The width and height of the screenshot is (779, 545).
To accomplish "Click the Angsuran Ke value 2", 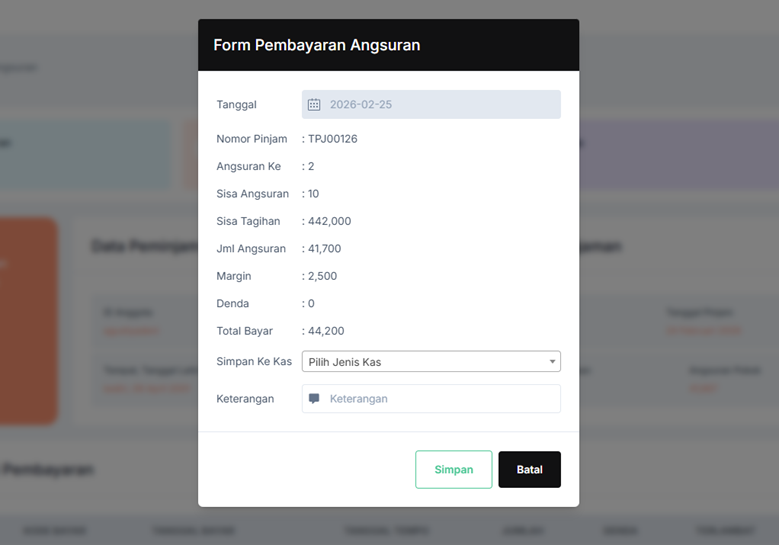I will (311, 166).
